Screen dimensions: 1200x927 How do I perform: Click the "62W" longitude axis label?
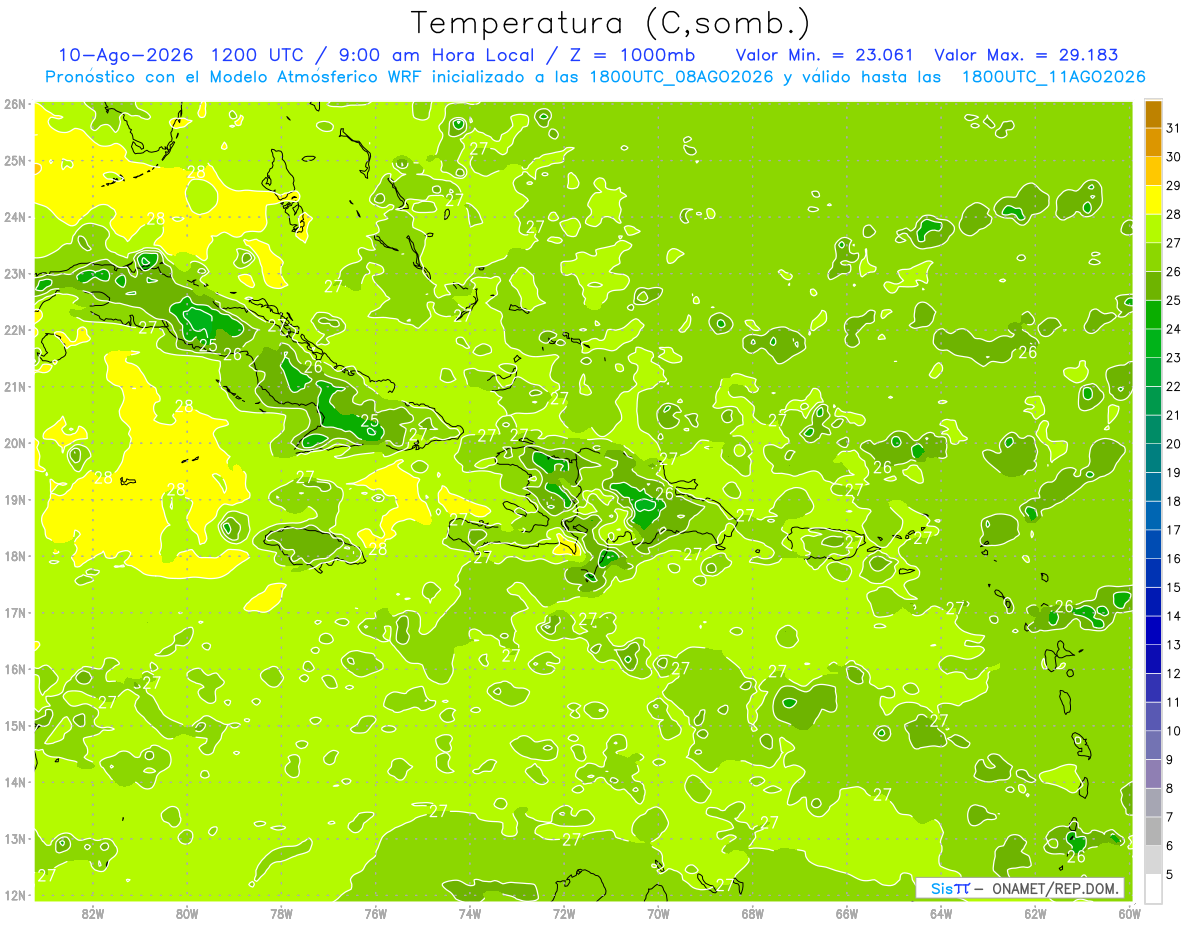pyautogui.click(x=1035, y=913)
